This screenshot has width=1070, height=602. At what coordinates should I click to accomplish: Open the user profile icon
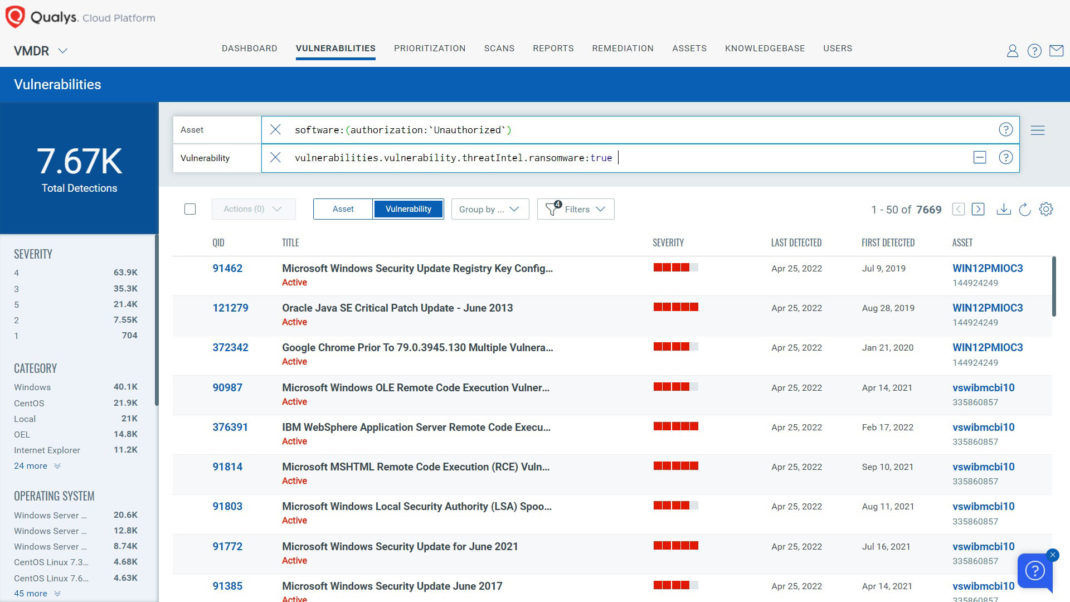tap(1012, 51)
